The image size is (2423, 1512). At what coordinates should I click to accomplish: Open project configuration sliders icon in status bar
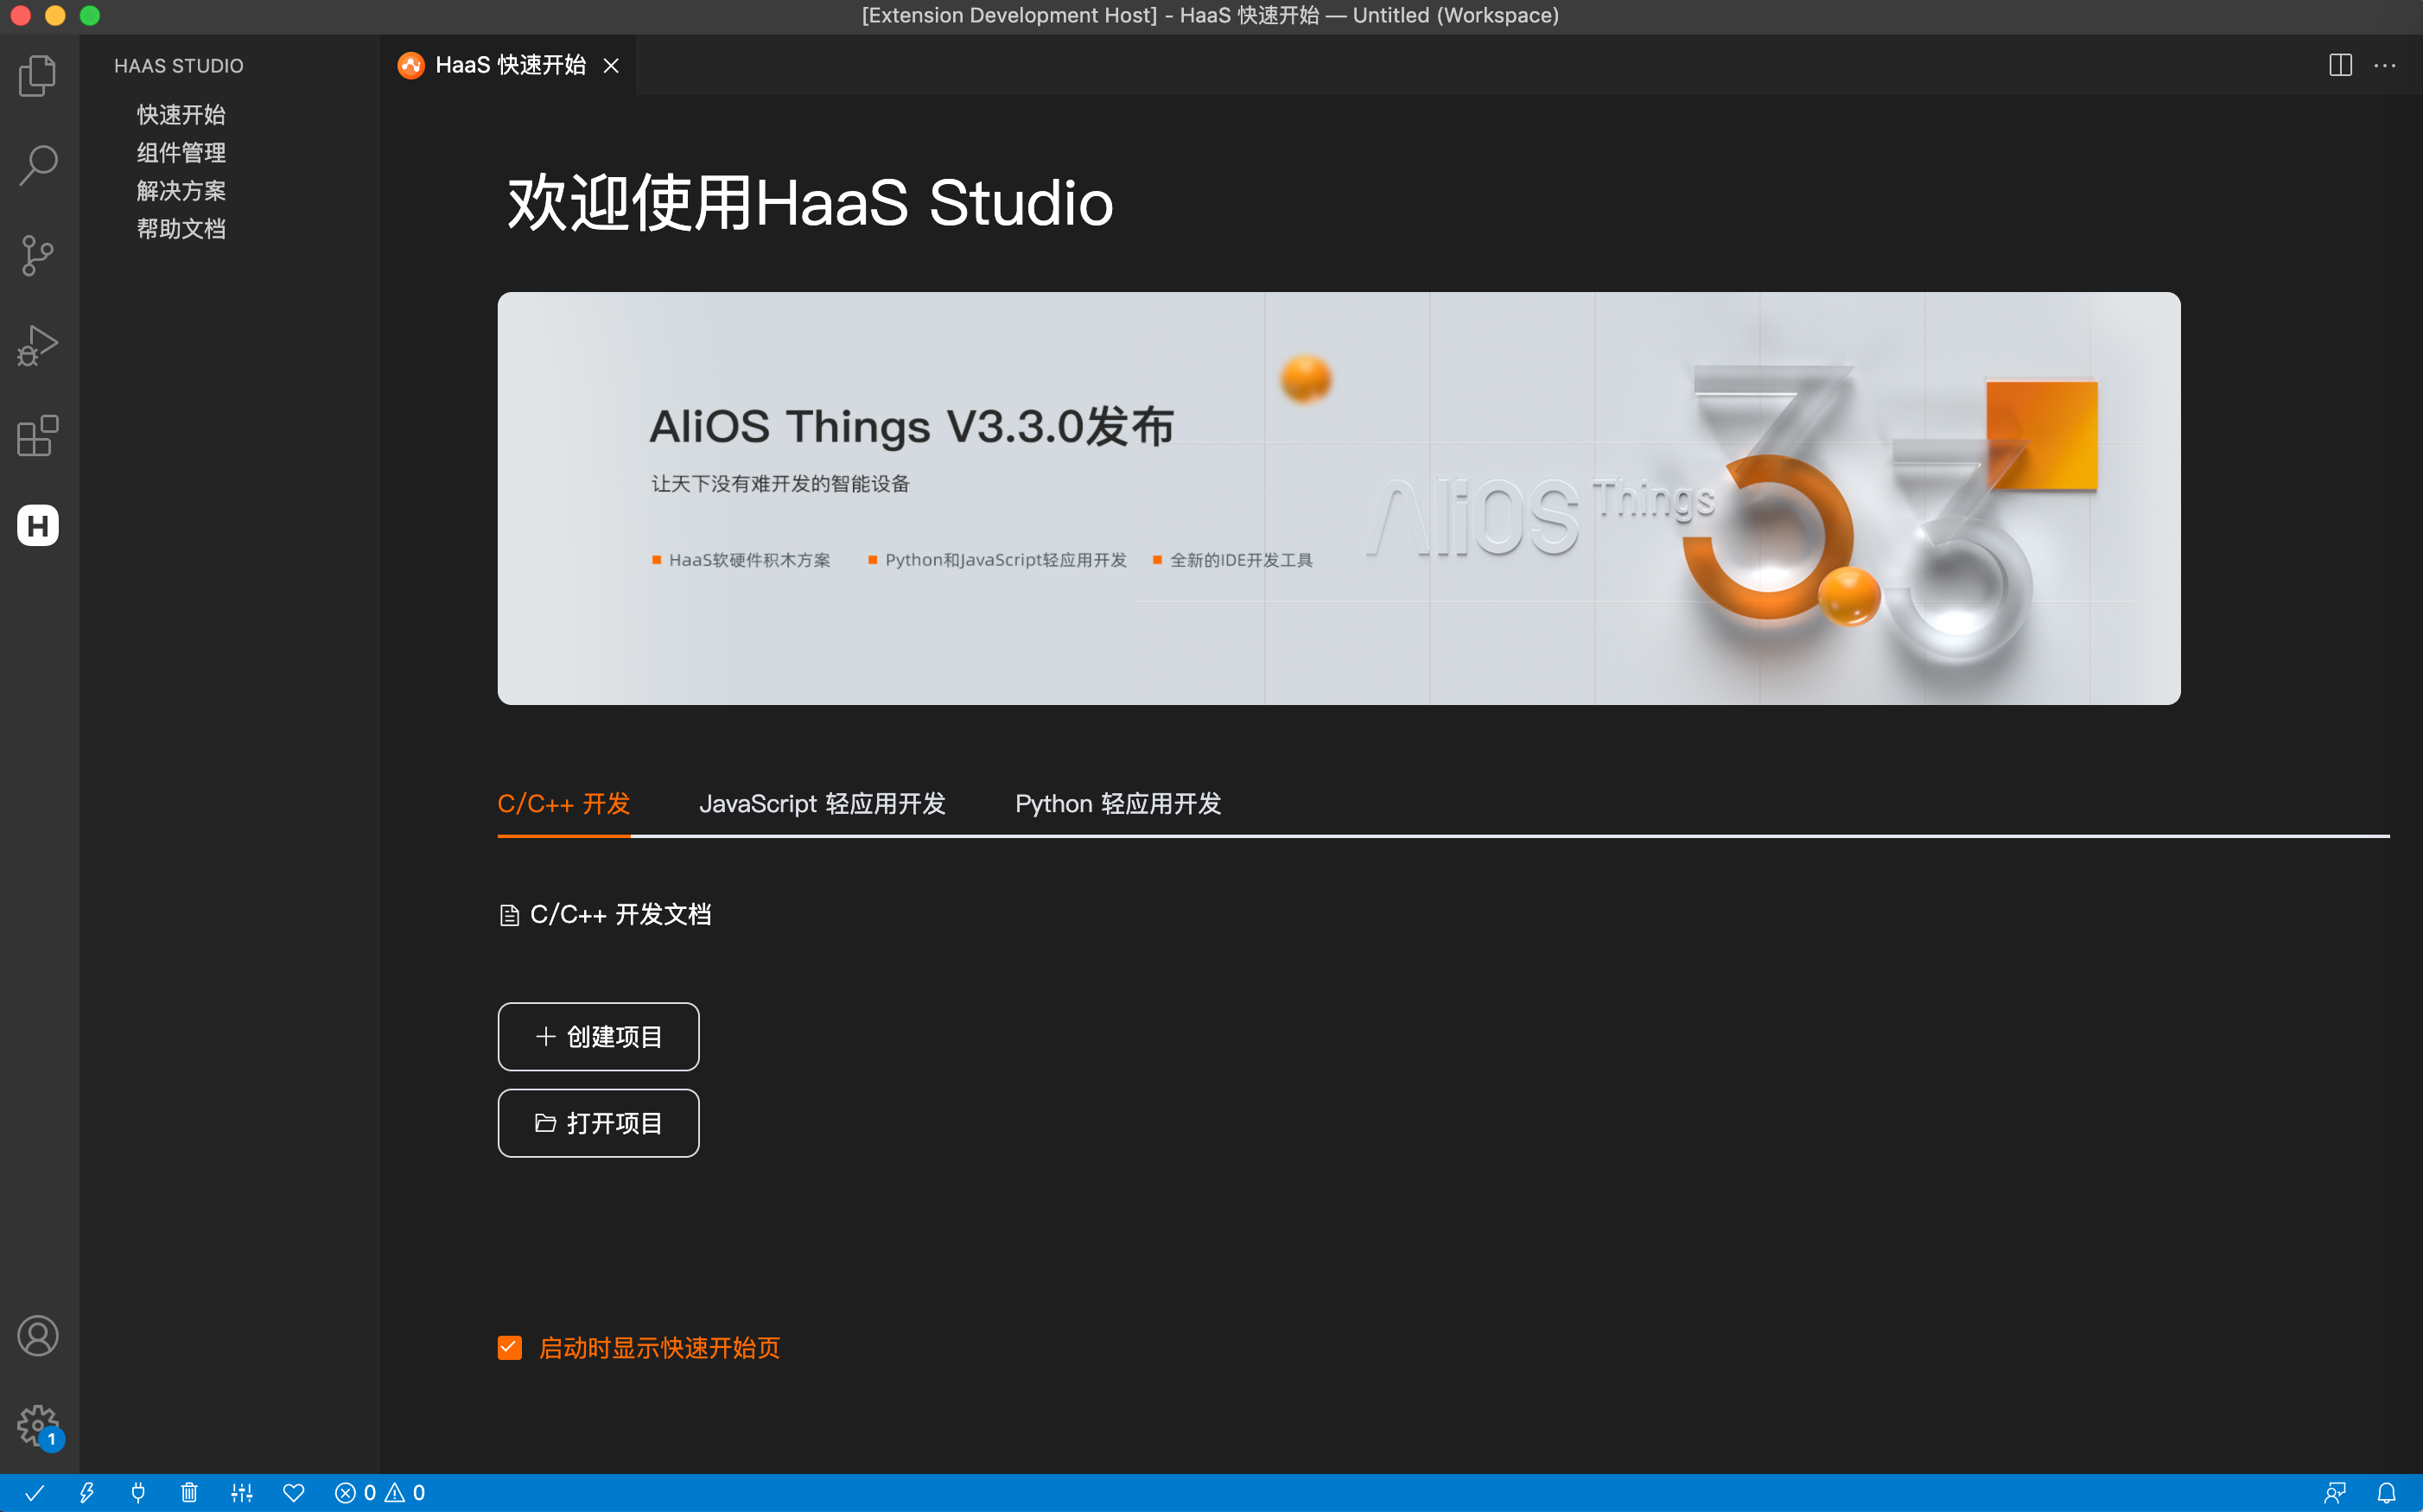242,1492
